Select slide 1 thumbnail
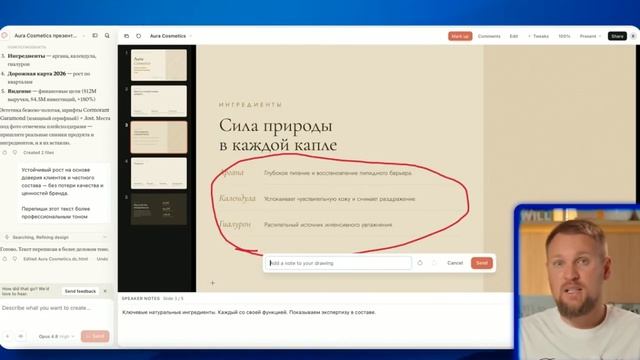This screenshot has width=640, height=360. pyautogui.click(x=159, y=65)
